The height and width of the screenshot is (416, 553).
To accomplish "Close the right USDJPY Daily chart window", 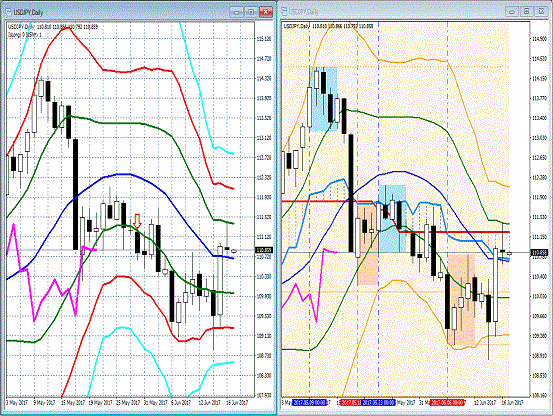I will pyautogui.click(x=541, y=12).
